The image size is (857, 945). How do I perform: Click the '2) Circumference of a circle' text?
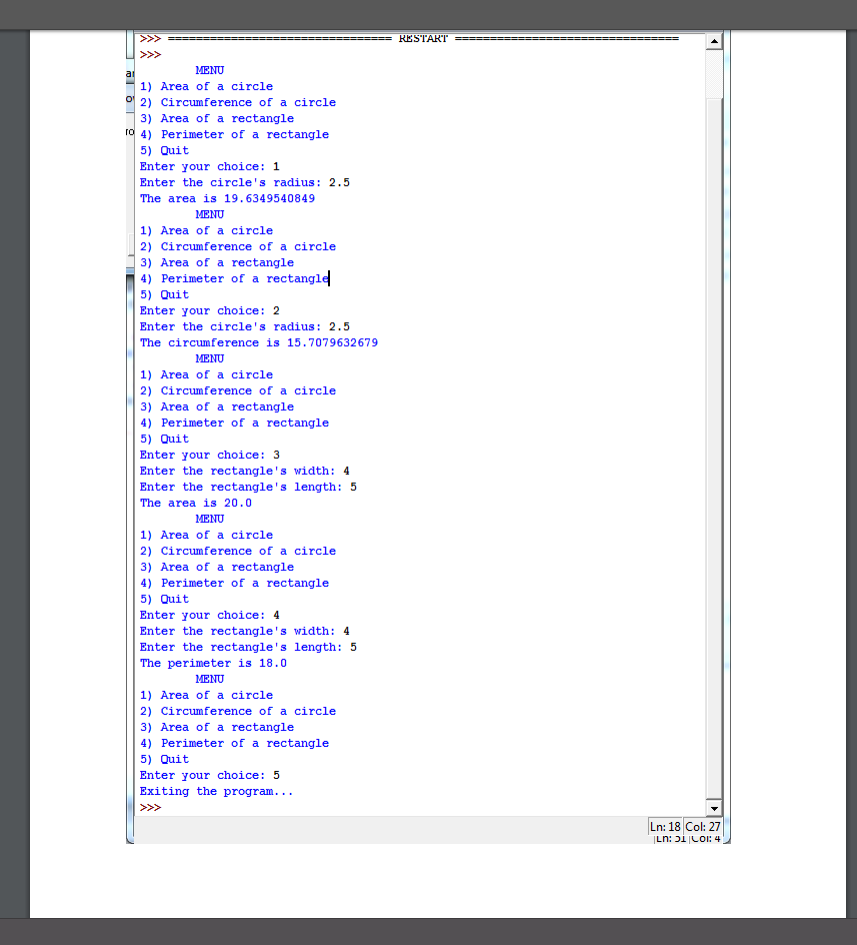pos(238,102)
